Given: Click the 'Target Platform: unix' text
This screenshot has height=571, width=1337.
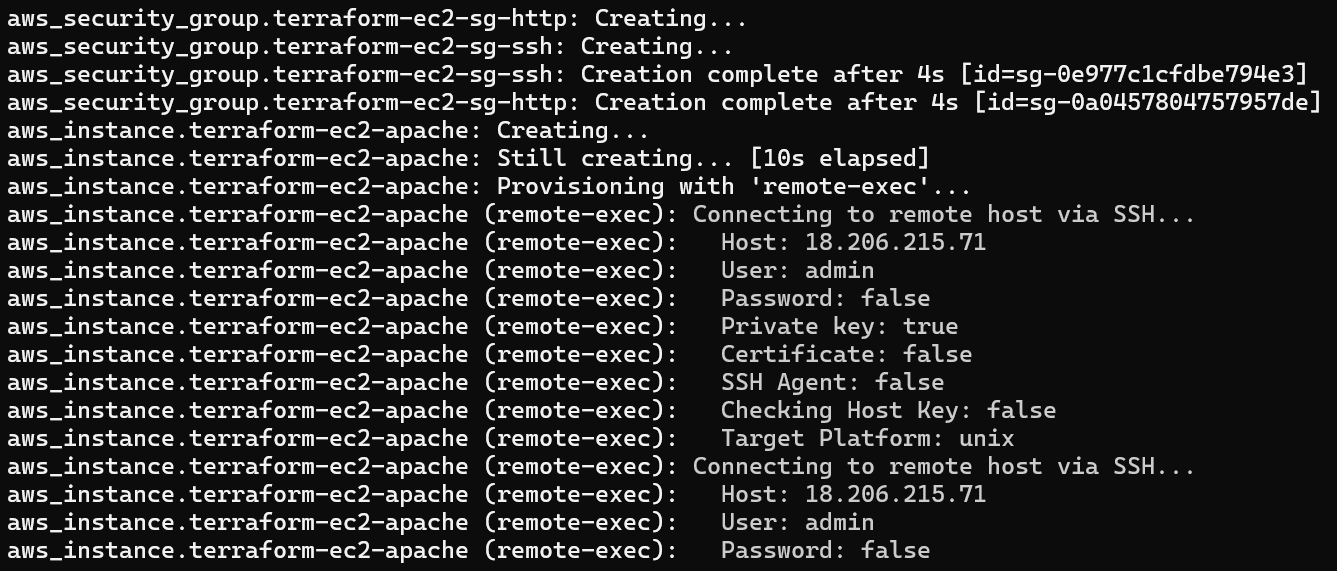Looking at the screenshot, I should pyautogui.click(x=867, y=439).
